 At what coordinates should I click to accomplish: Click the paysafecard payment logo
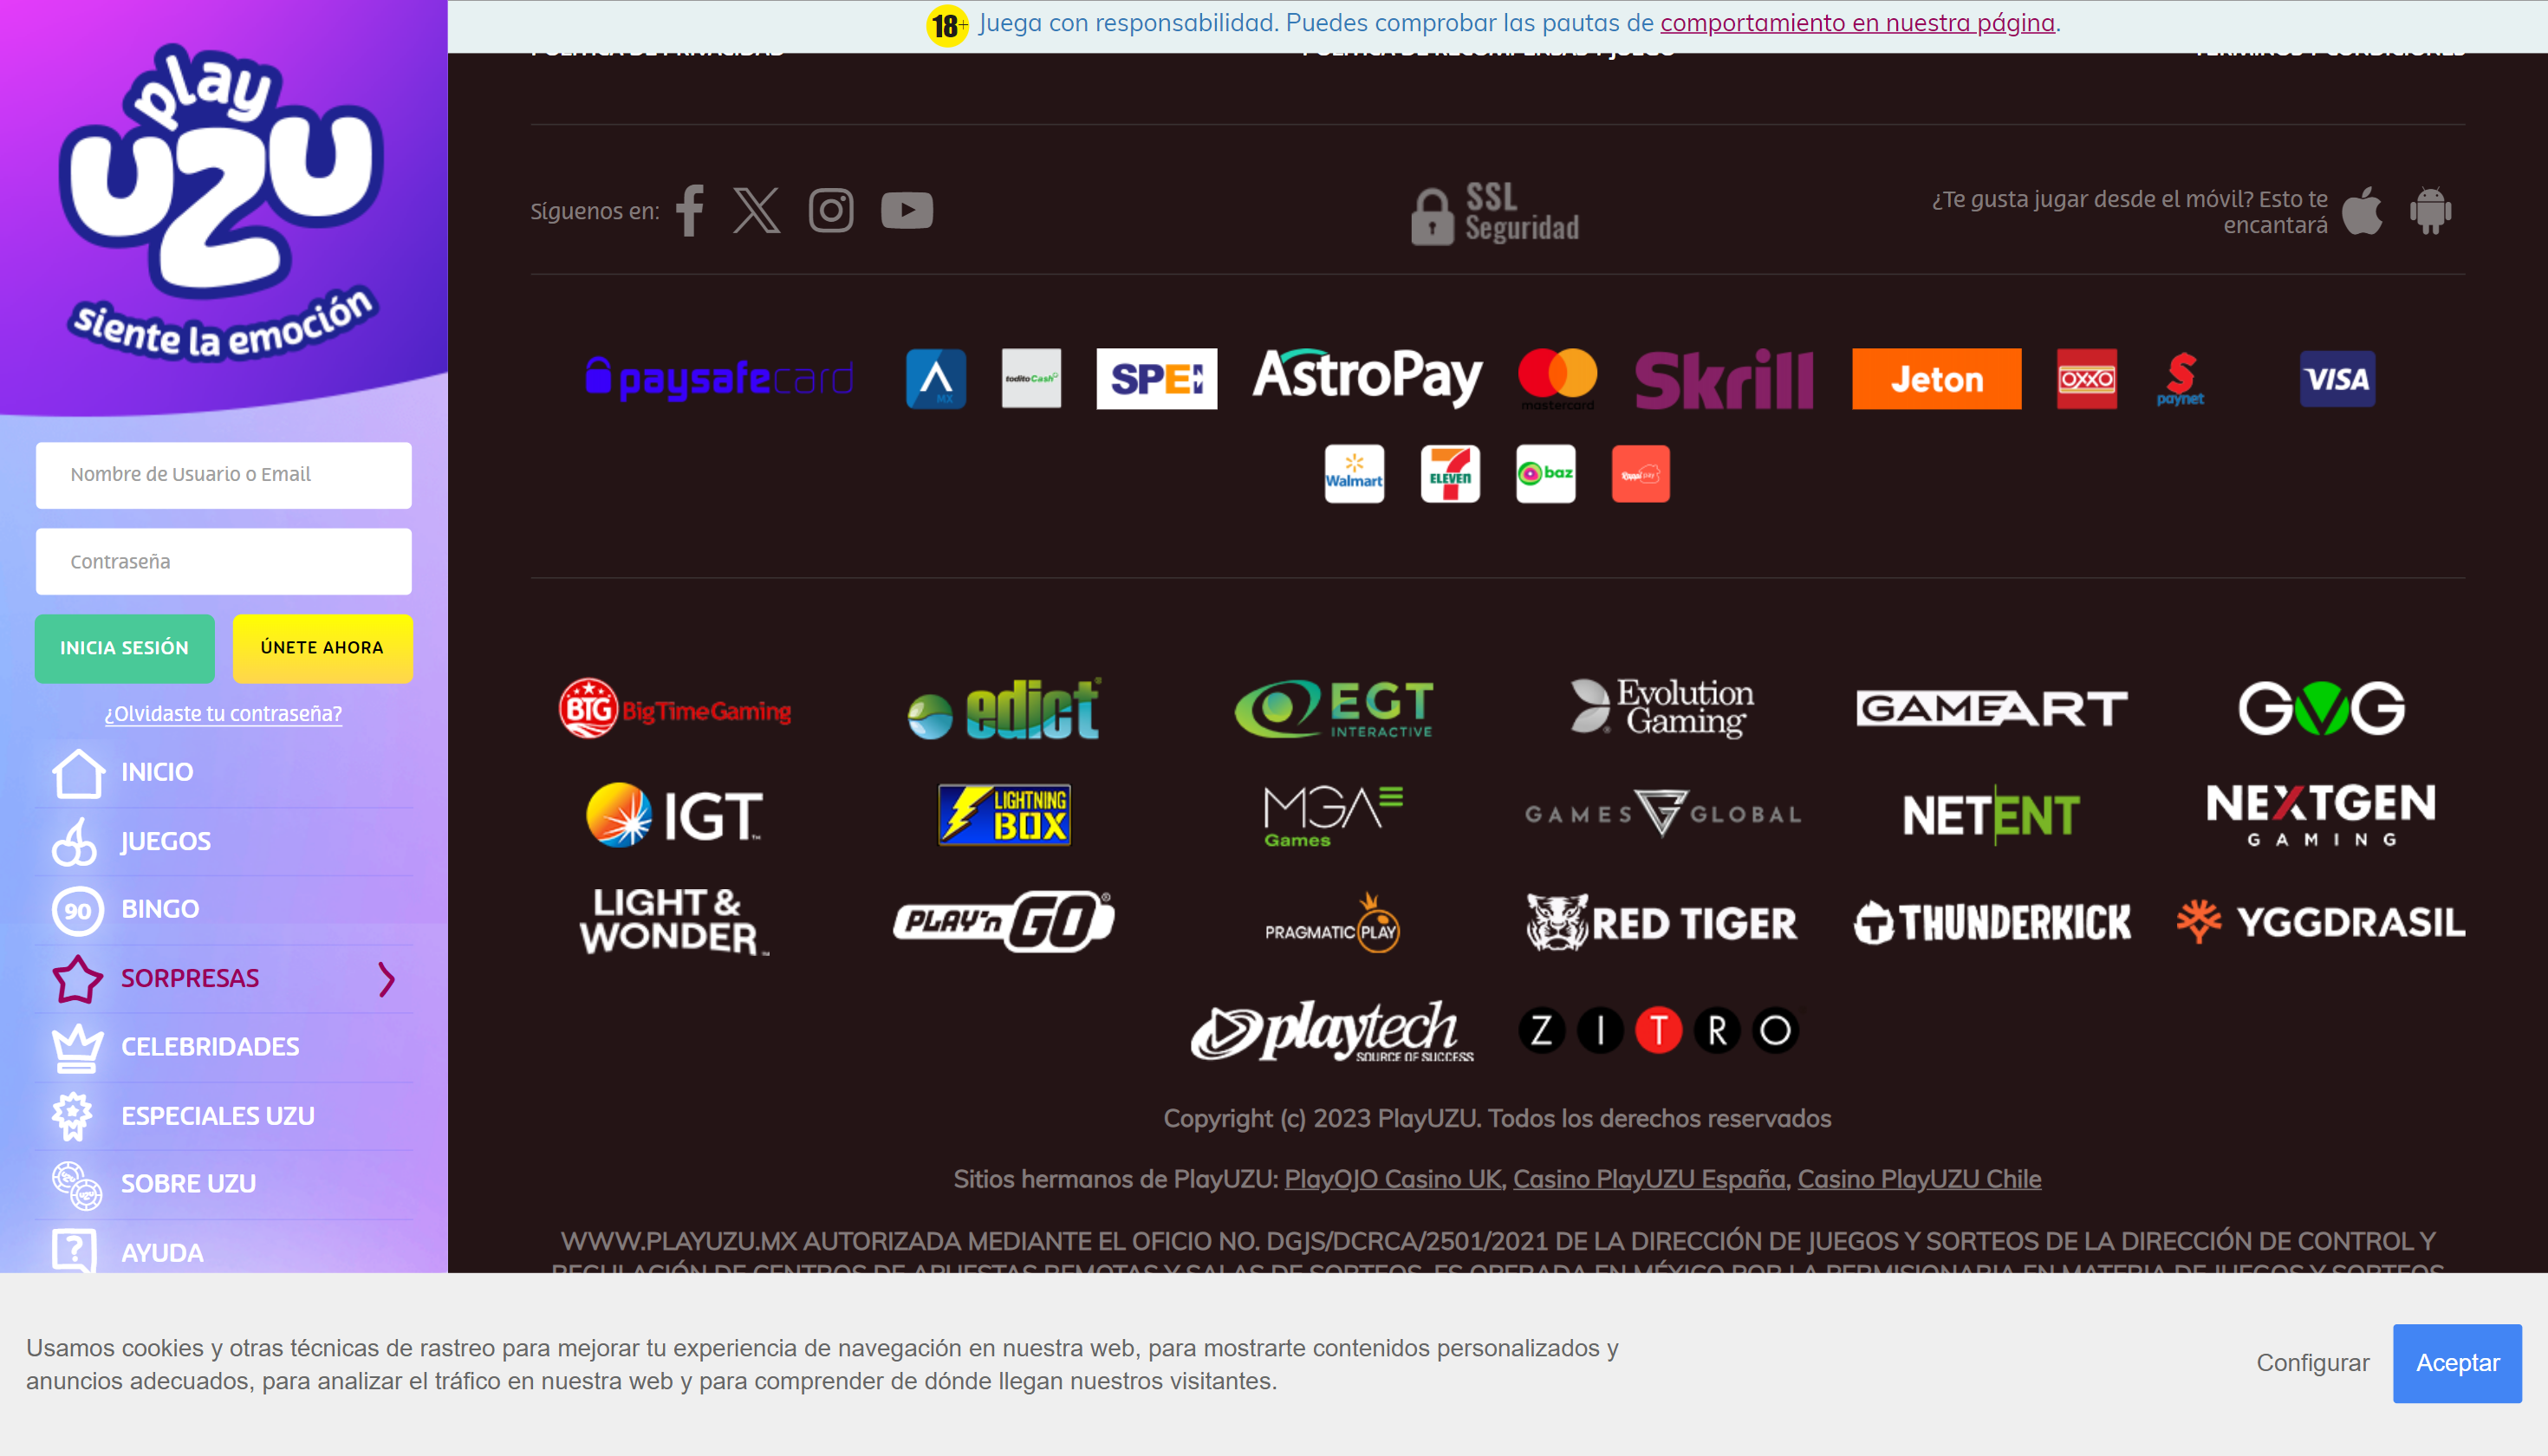[x=719, y=379]
